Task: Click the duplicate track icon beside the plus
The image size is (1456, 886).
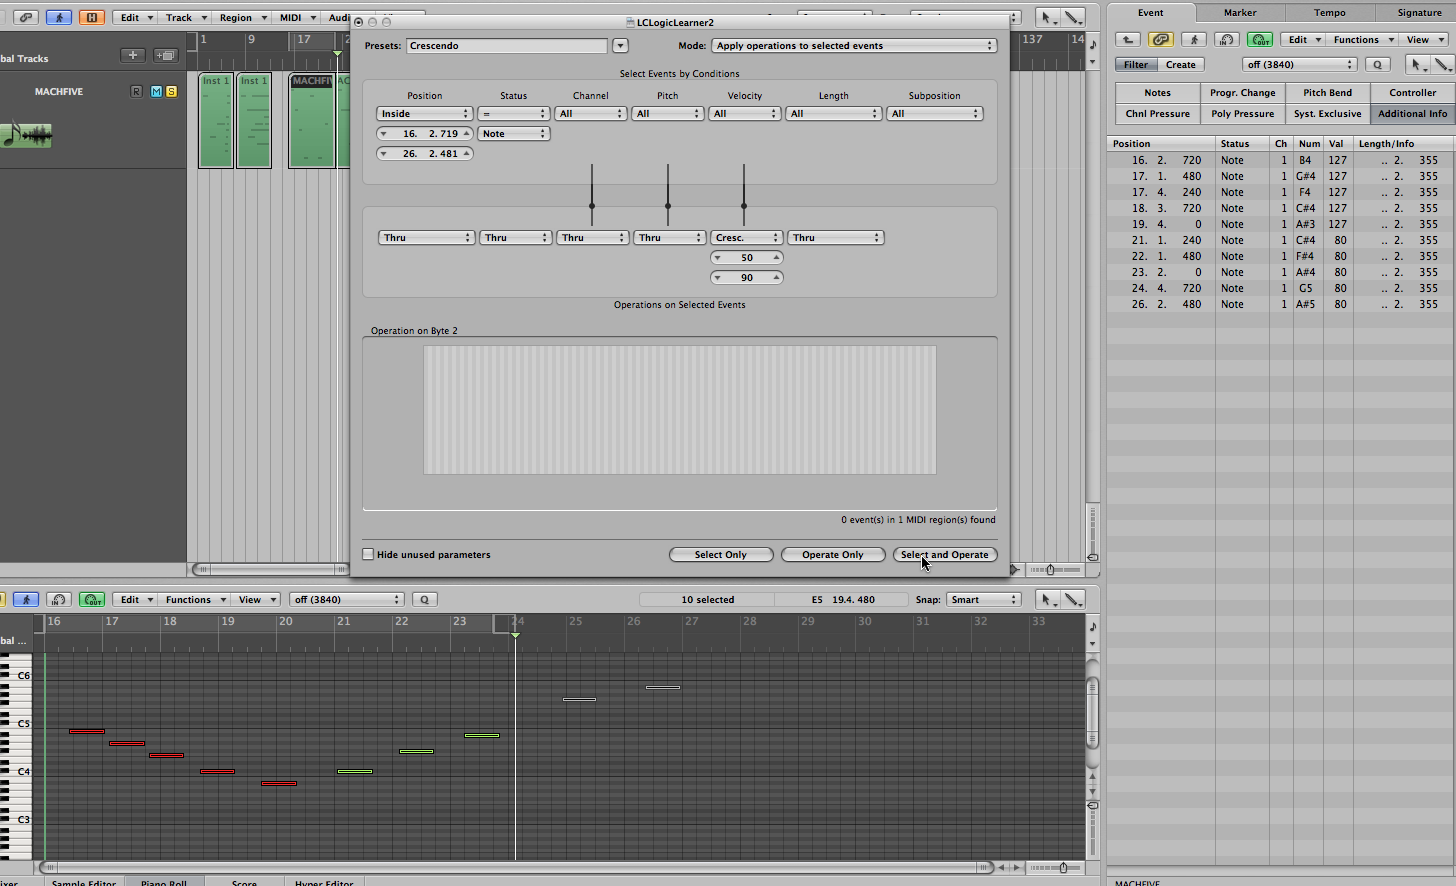Action: (x=165, y=55)
